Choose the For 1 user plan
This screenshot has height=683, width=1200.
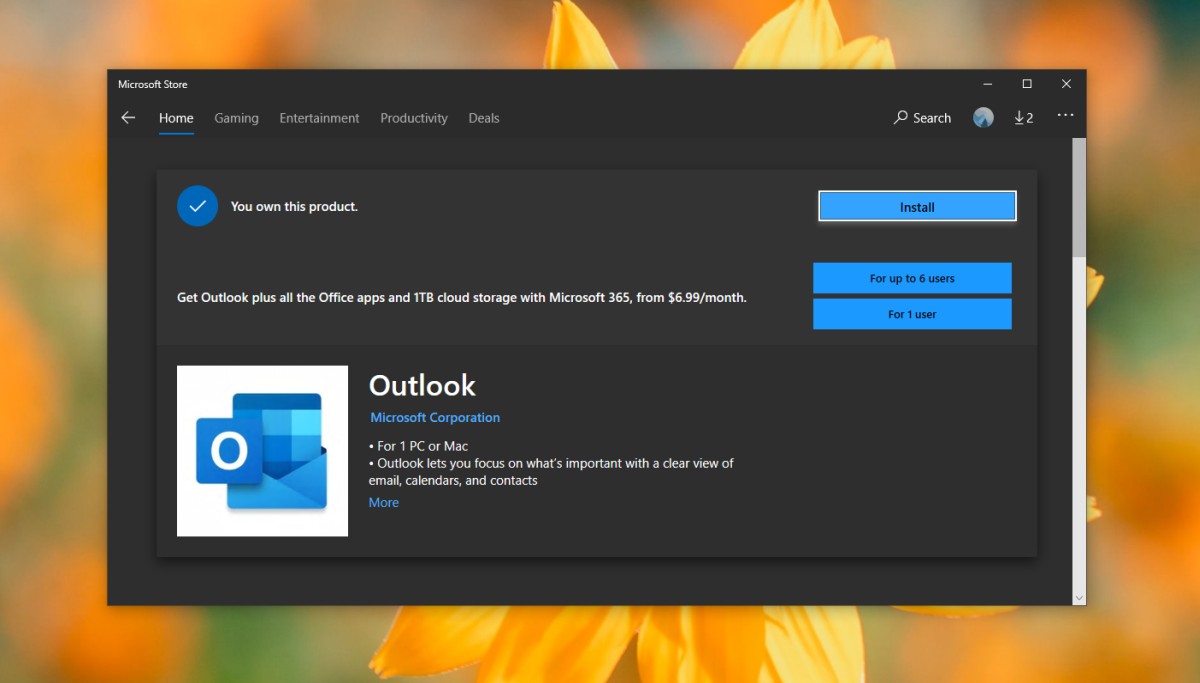[912, 314]
